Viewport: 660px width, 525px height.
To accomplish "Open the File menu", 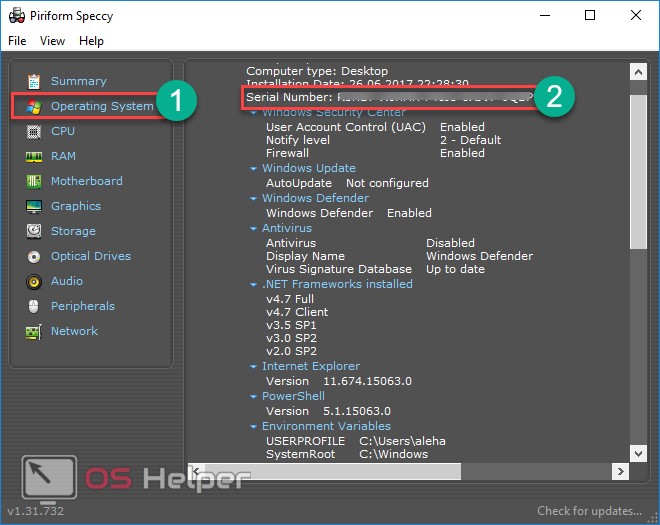I will click(x=17, y=41).
